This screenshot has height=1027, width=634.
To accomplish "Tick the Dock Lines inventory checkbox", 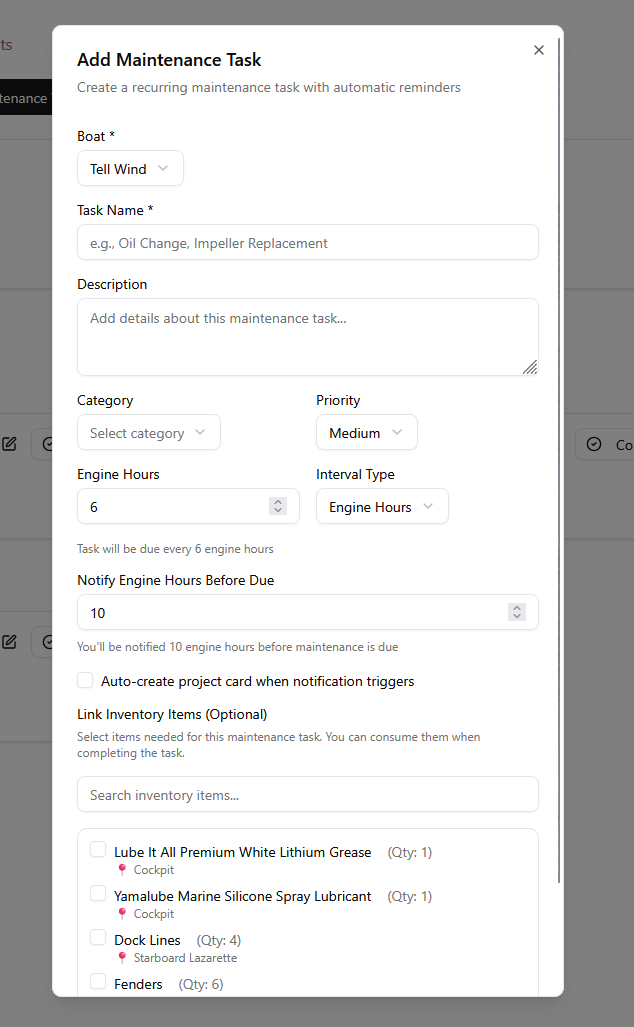I will click(x=98, y=938).
